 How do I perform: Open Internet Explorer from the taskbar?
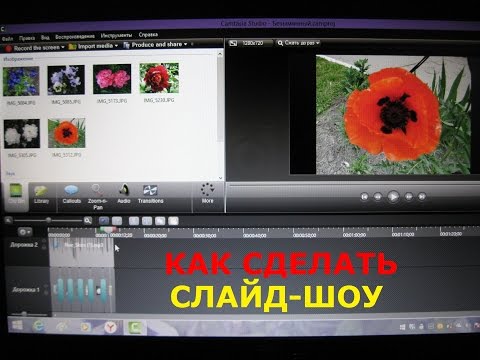coord(38,326)
